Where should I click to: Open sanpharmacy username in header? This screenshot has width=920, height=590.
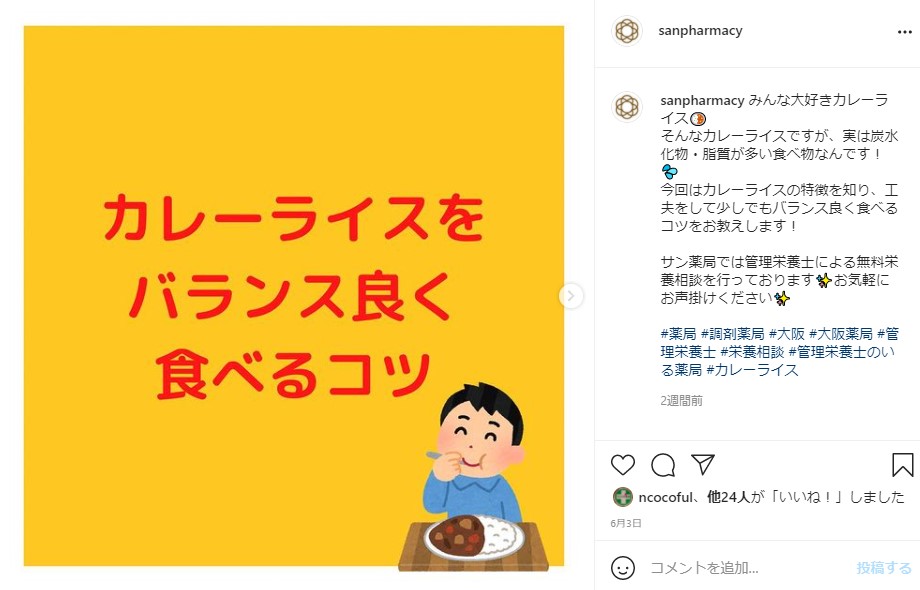click(x=700, y=30)
